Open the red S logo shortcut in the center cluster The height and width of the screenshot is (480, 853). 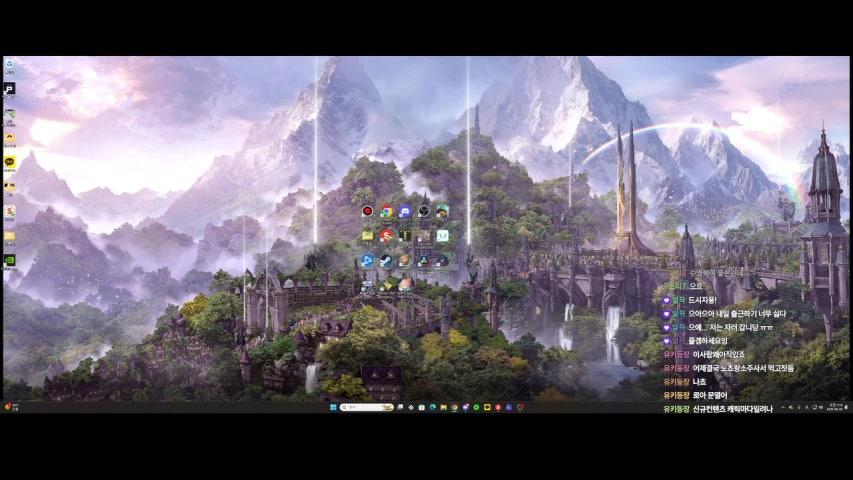click(386, 236)
